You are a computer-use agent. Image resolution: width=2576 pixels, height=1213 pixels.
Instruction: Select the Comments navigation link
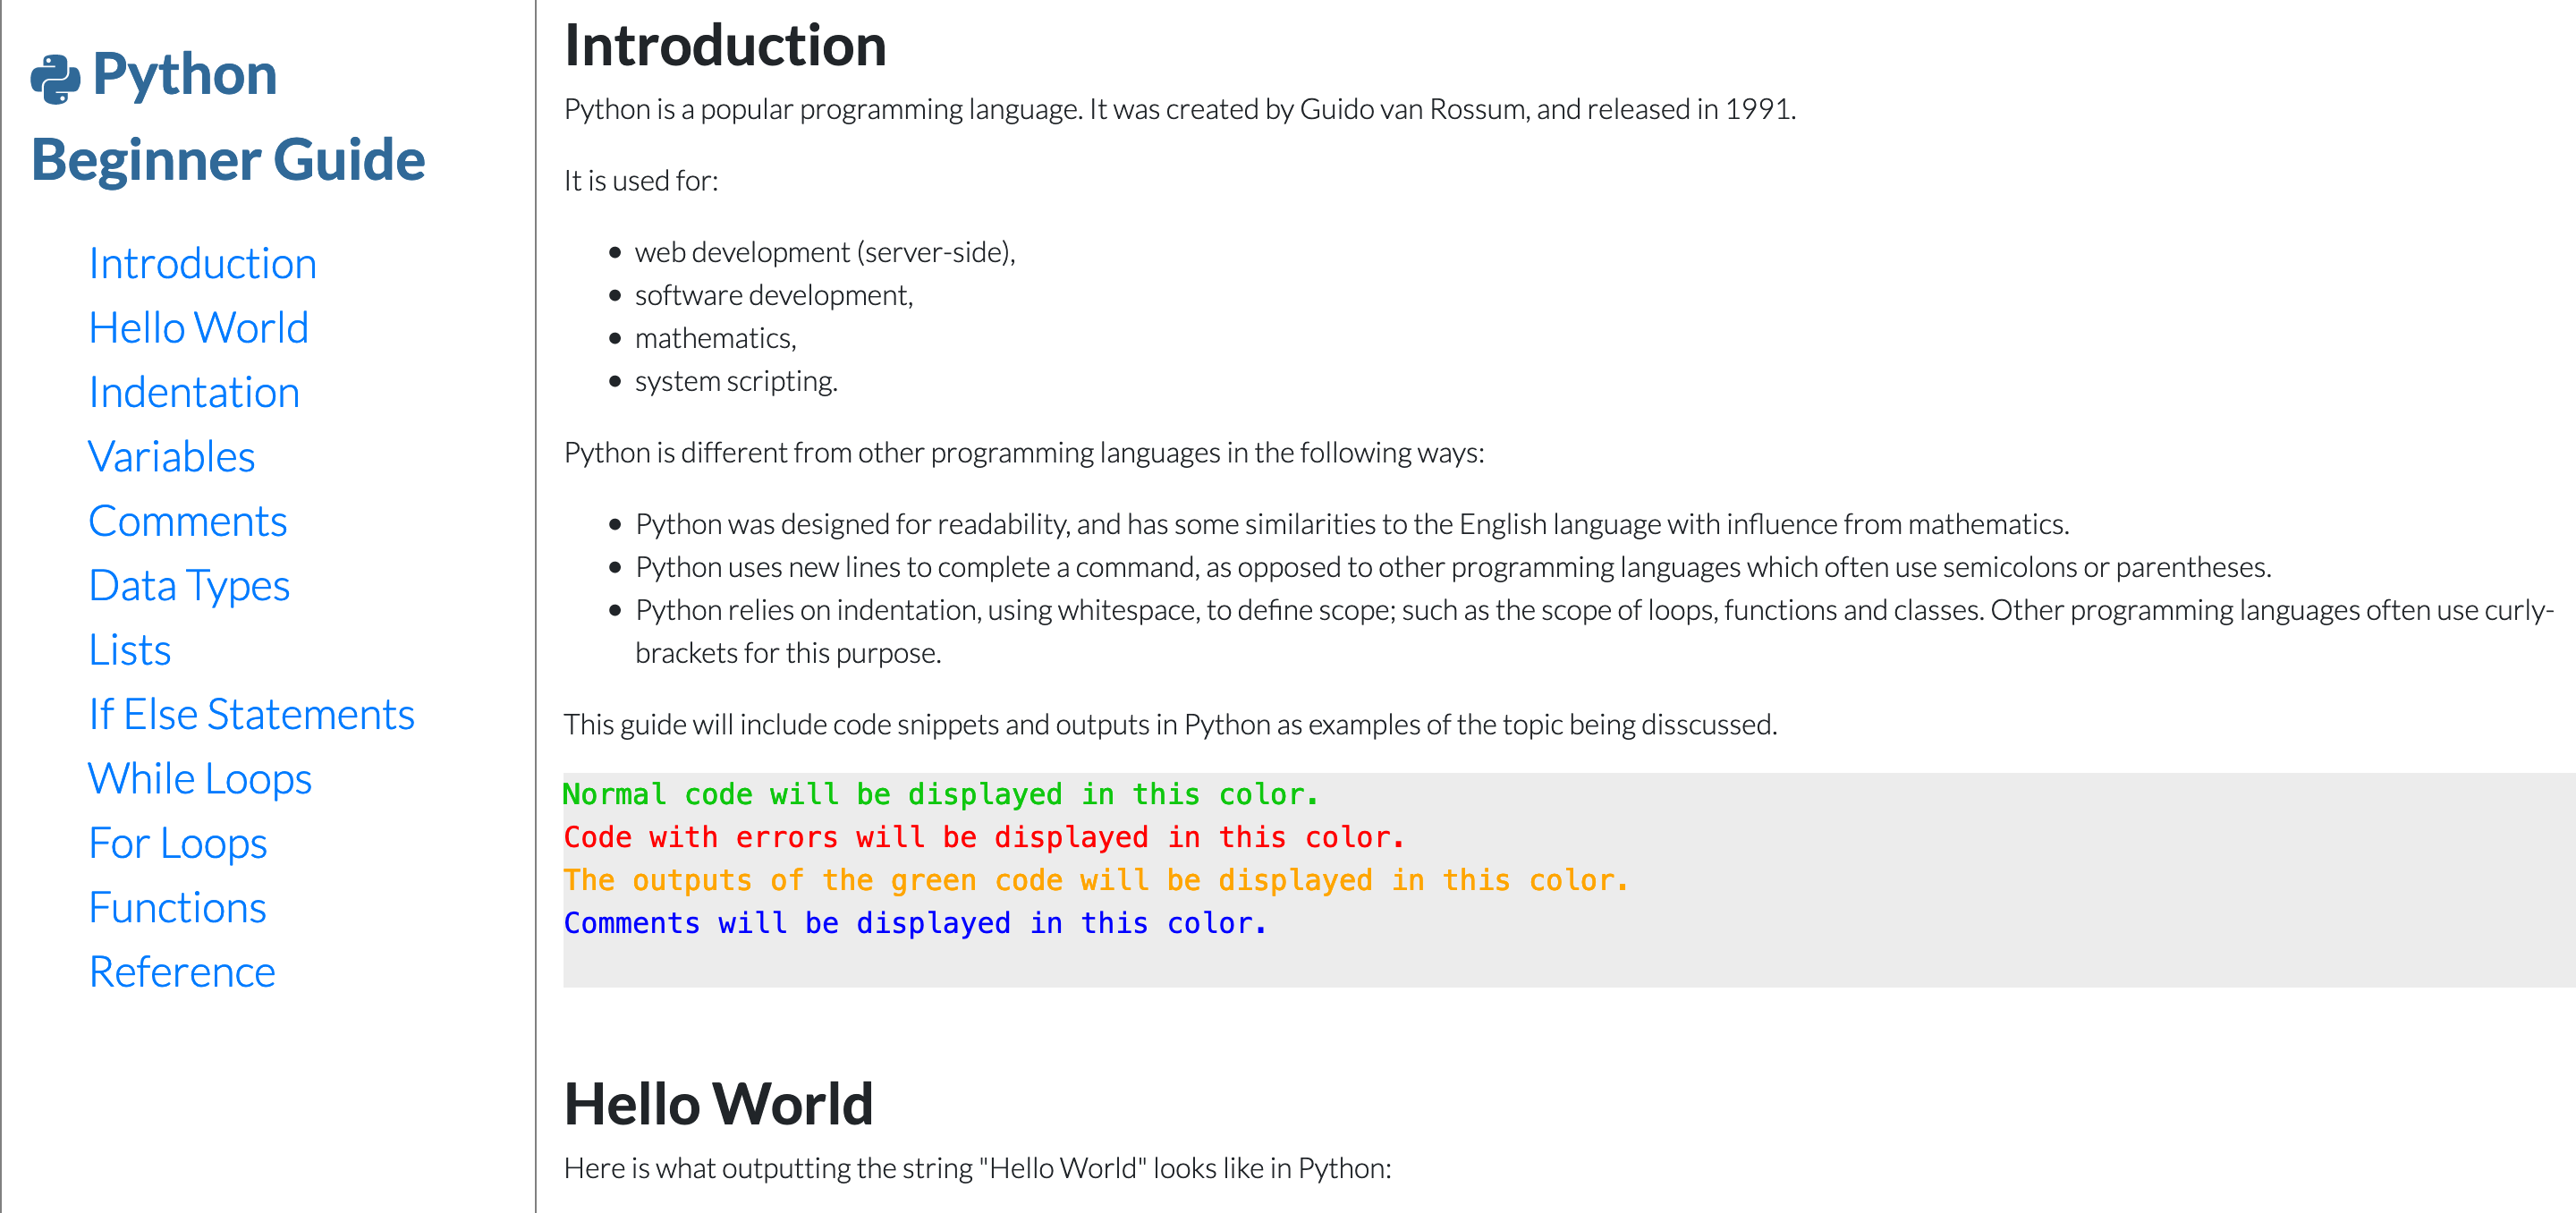click(x=187, y=522)
